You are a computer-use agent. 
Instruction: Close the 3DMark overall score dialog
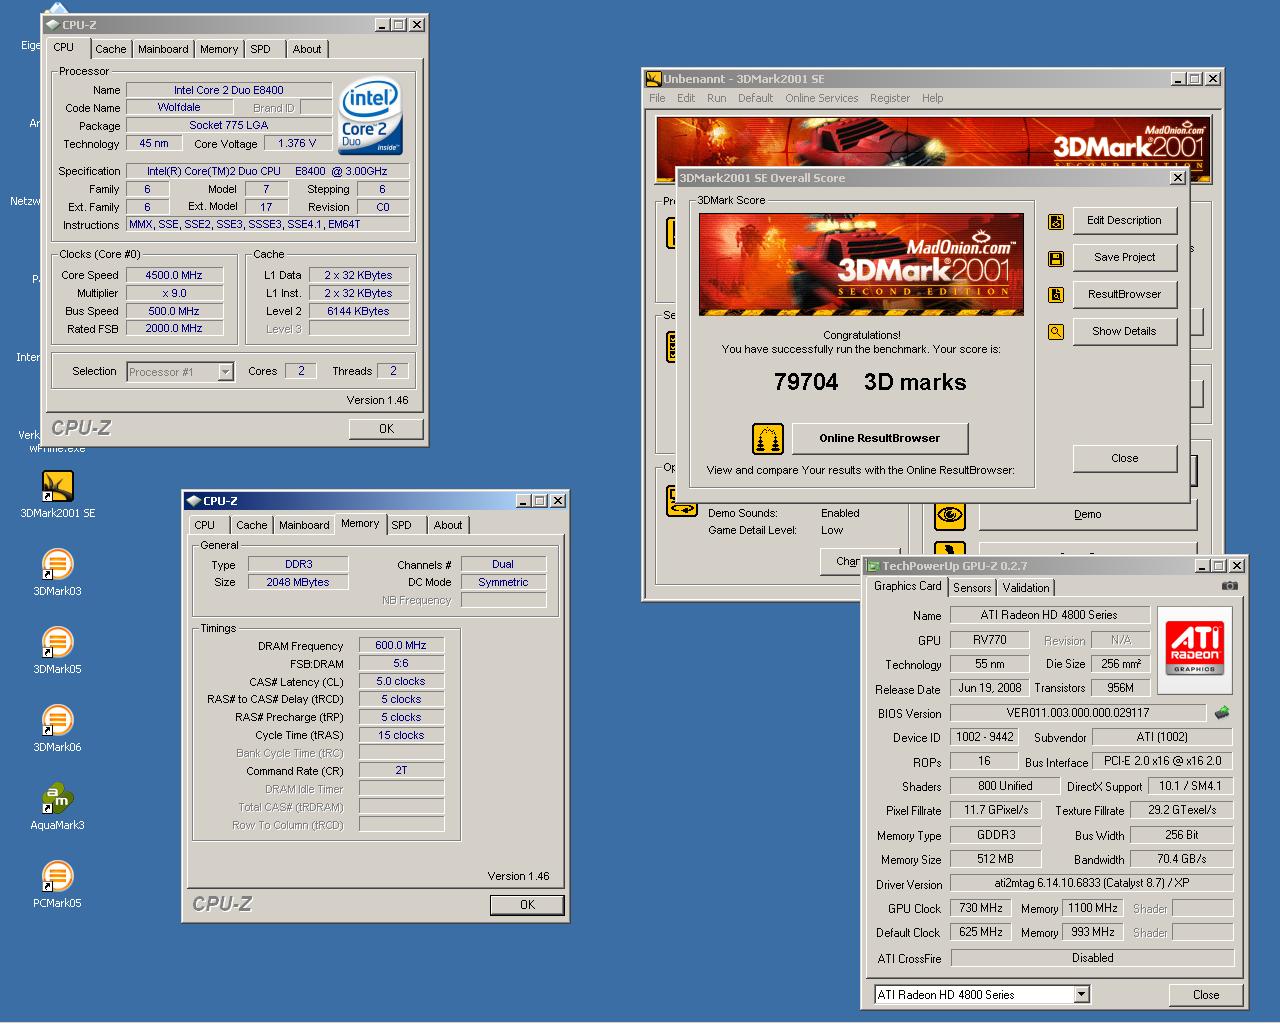[1124, 458]
